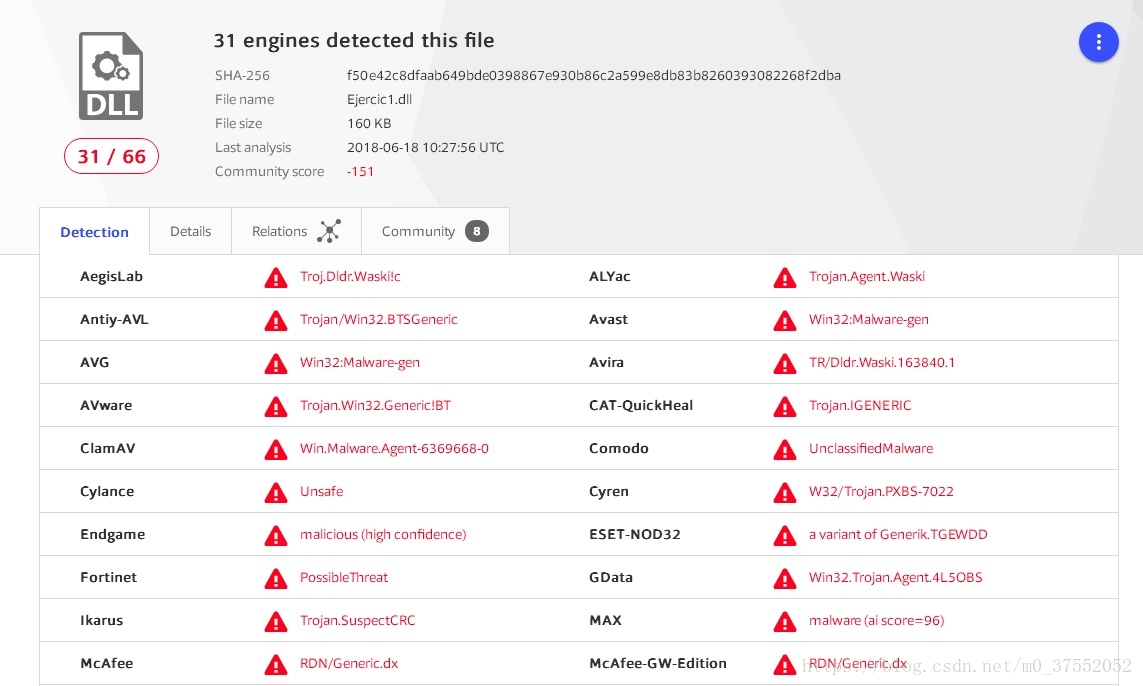Click the warning icon in Fortinet row
This screenshot has width=1143, height=686.
tap(276, 579)
